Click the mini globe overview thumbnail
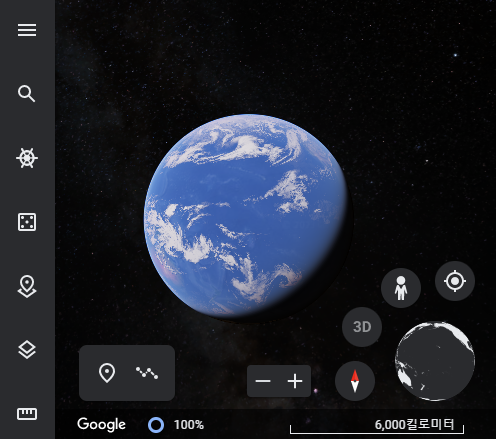496x439 pixels. pos(435,361)
